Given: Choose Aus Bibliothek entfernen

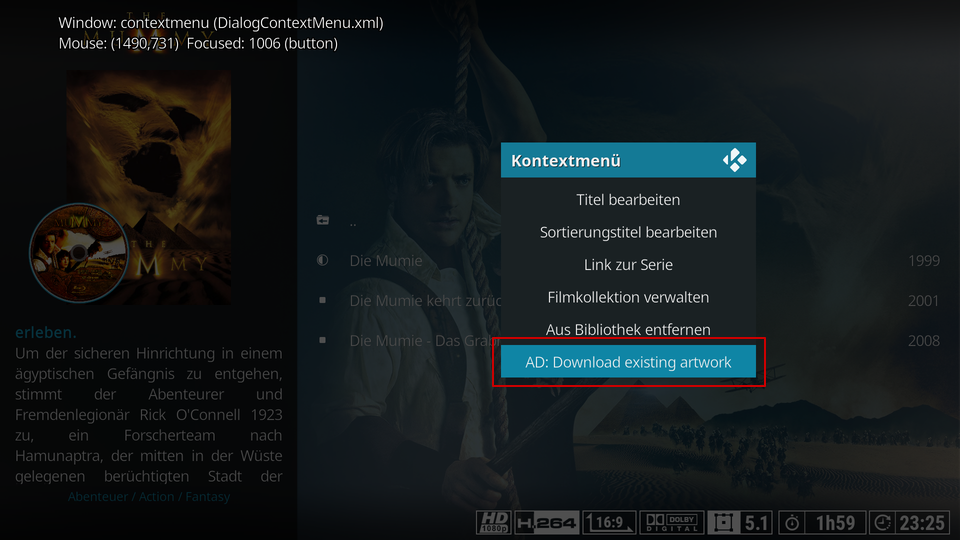Looking at the screenshot, I should coord(628,329).
